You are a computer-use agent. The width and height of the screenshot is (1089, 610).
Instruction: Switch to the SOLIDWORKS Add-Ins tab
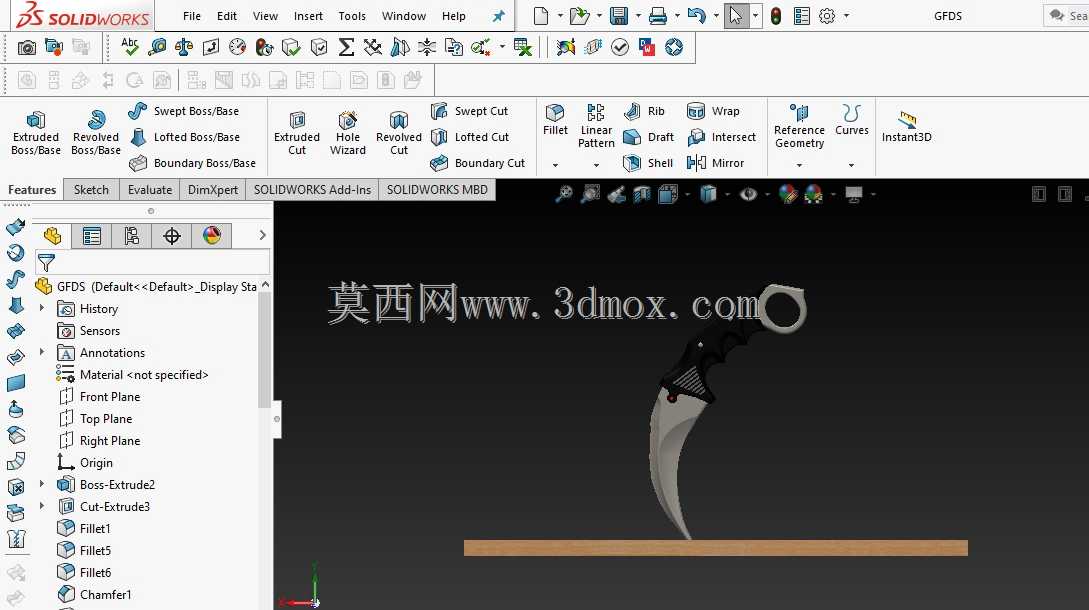click(x=312, y=190)
